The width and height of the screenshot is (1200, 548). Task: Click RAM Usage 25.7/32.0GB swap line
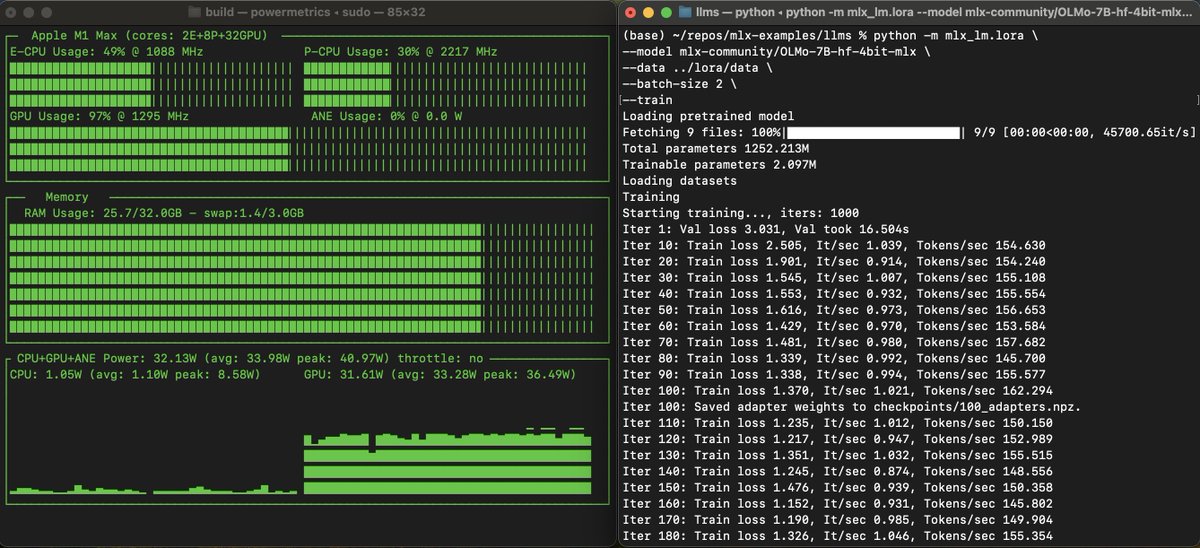(x=164, y=213)
